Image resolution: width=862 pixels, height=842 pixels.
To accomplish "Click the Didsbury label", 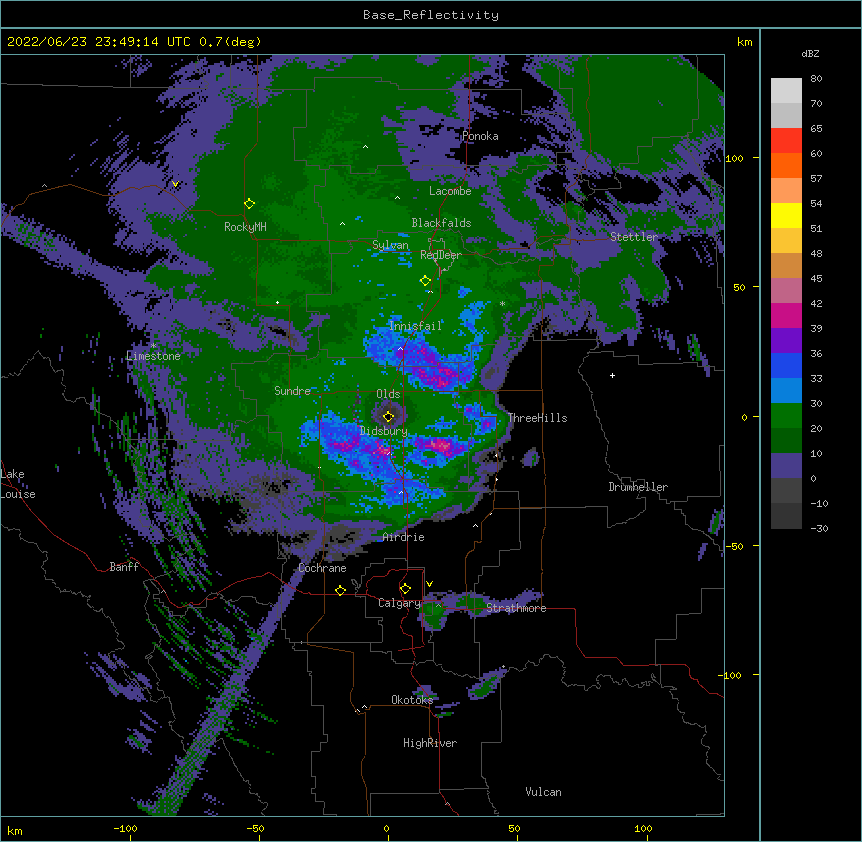I will pos(383,431).
